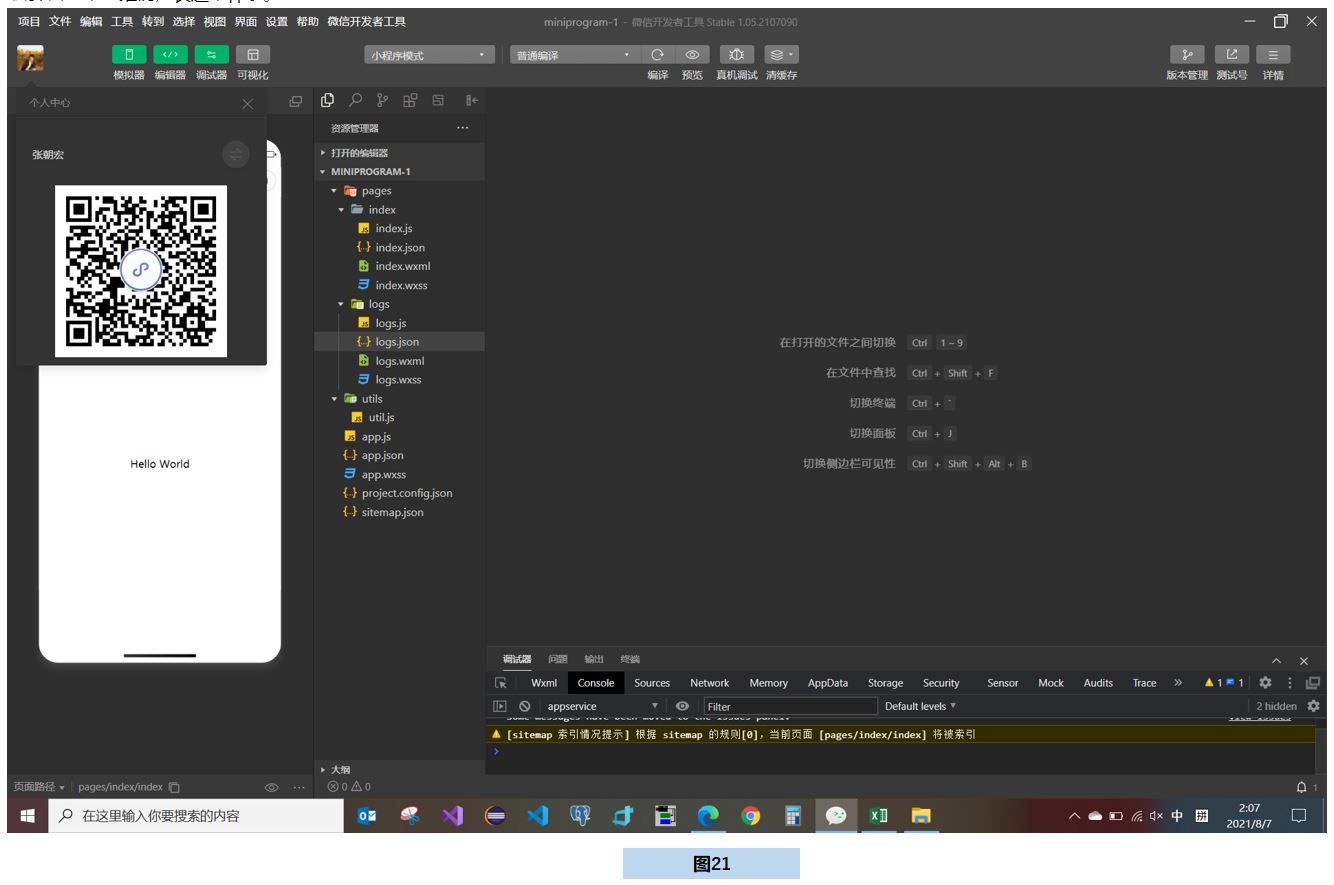Switch to the Network devtools tab
1334x885 pixels.
(710, 683)
